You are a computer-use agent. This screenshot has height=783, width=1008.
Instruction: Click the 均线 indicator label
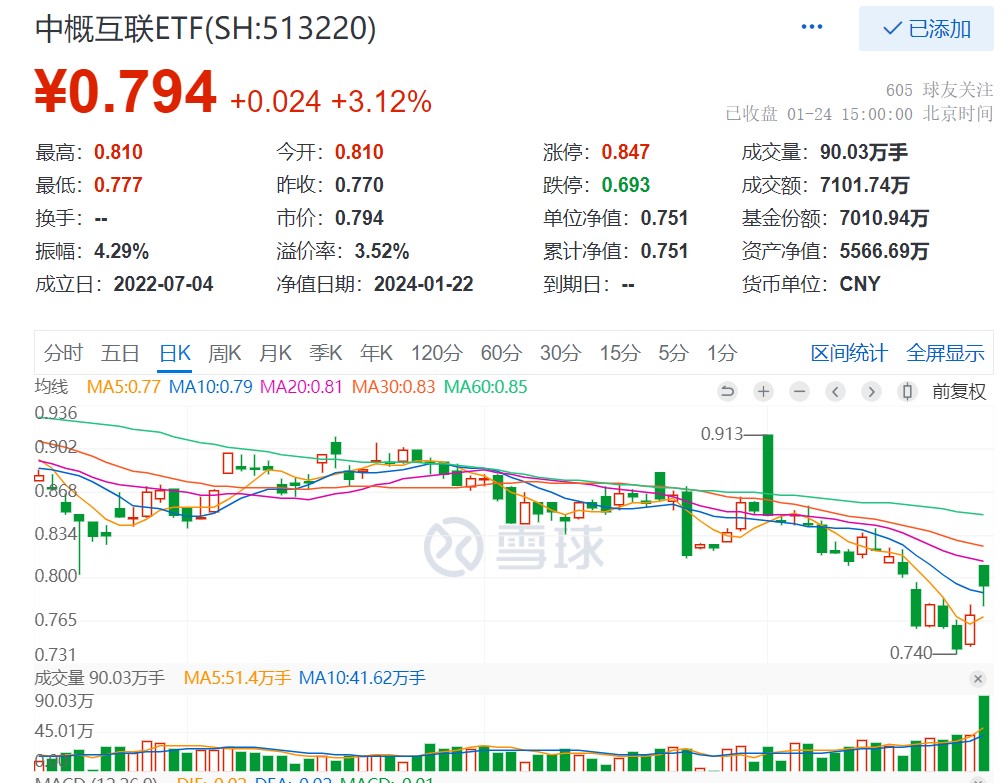pos(51,386)
